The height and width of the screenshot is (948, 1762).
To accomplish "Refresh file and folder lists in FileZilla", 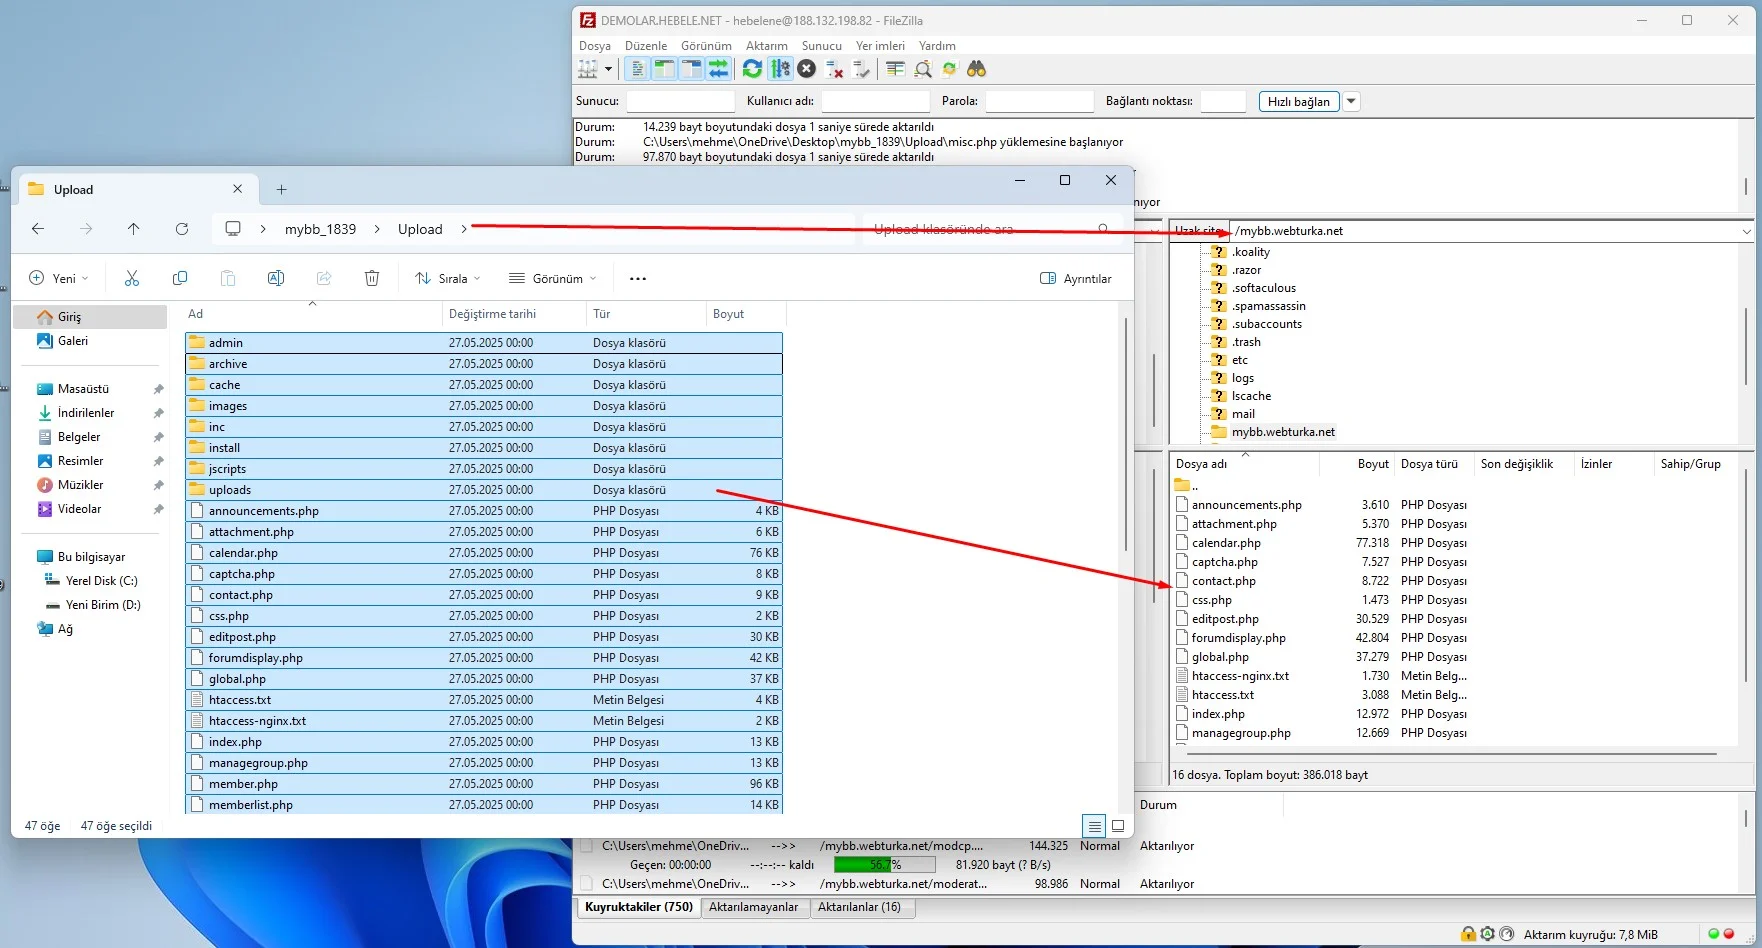I will (x=753, y=69).
